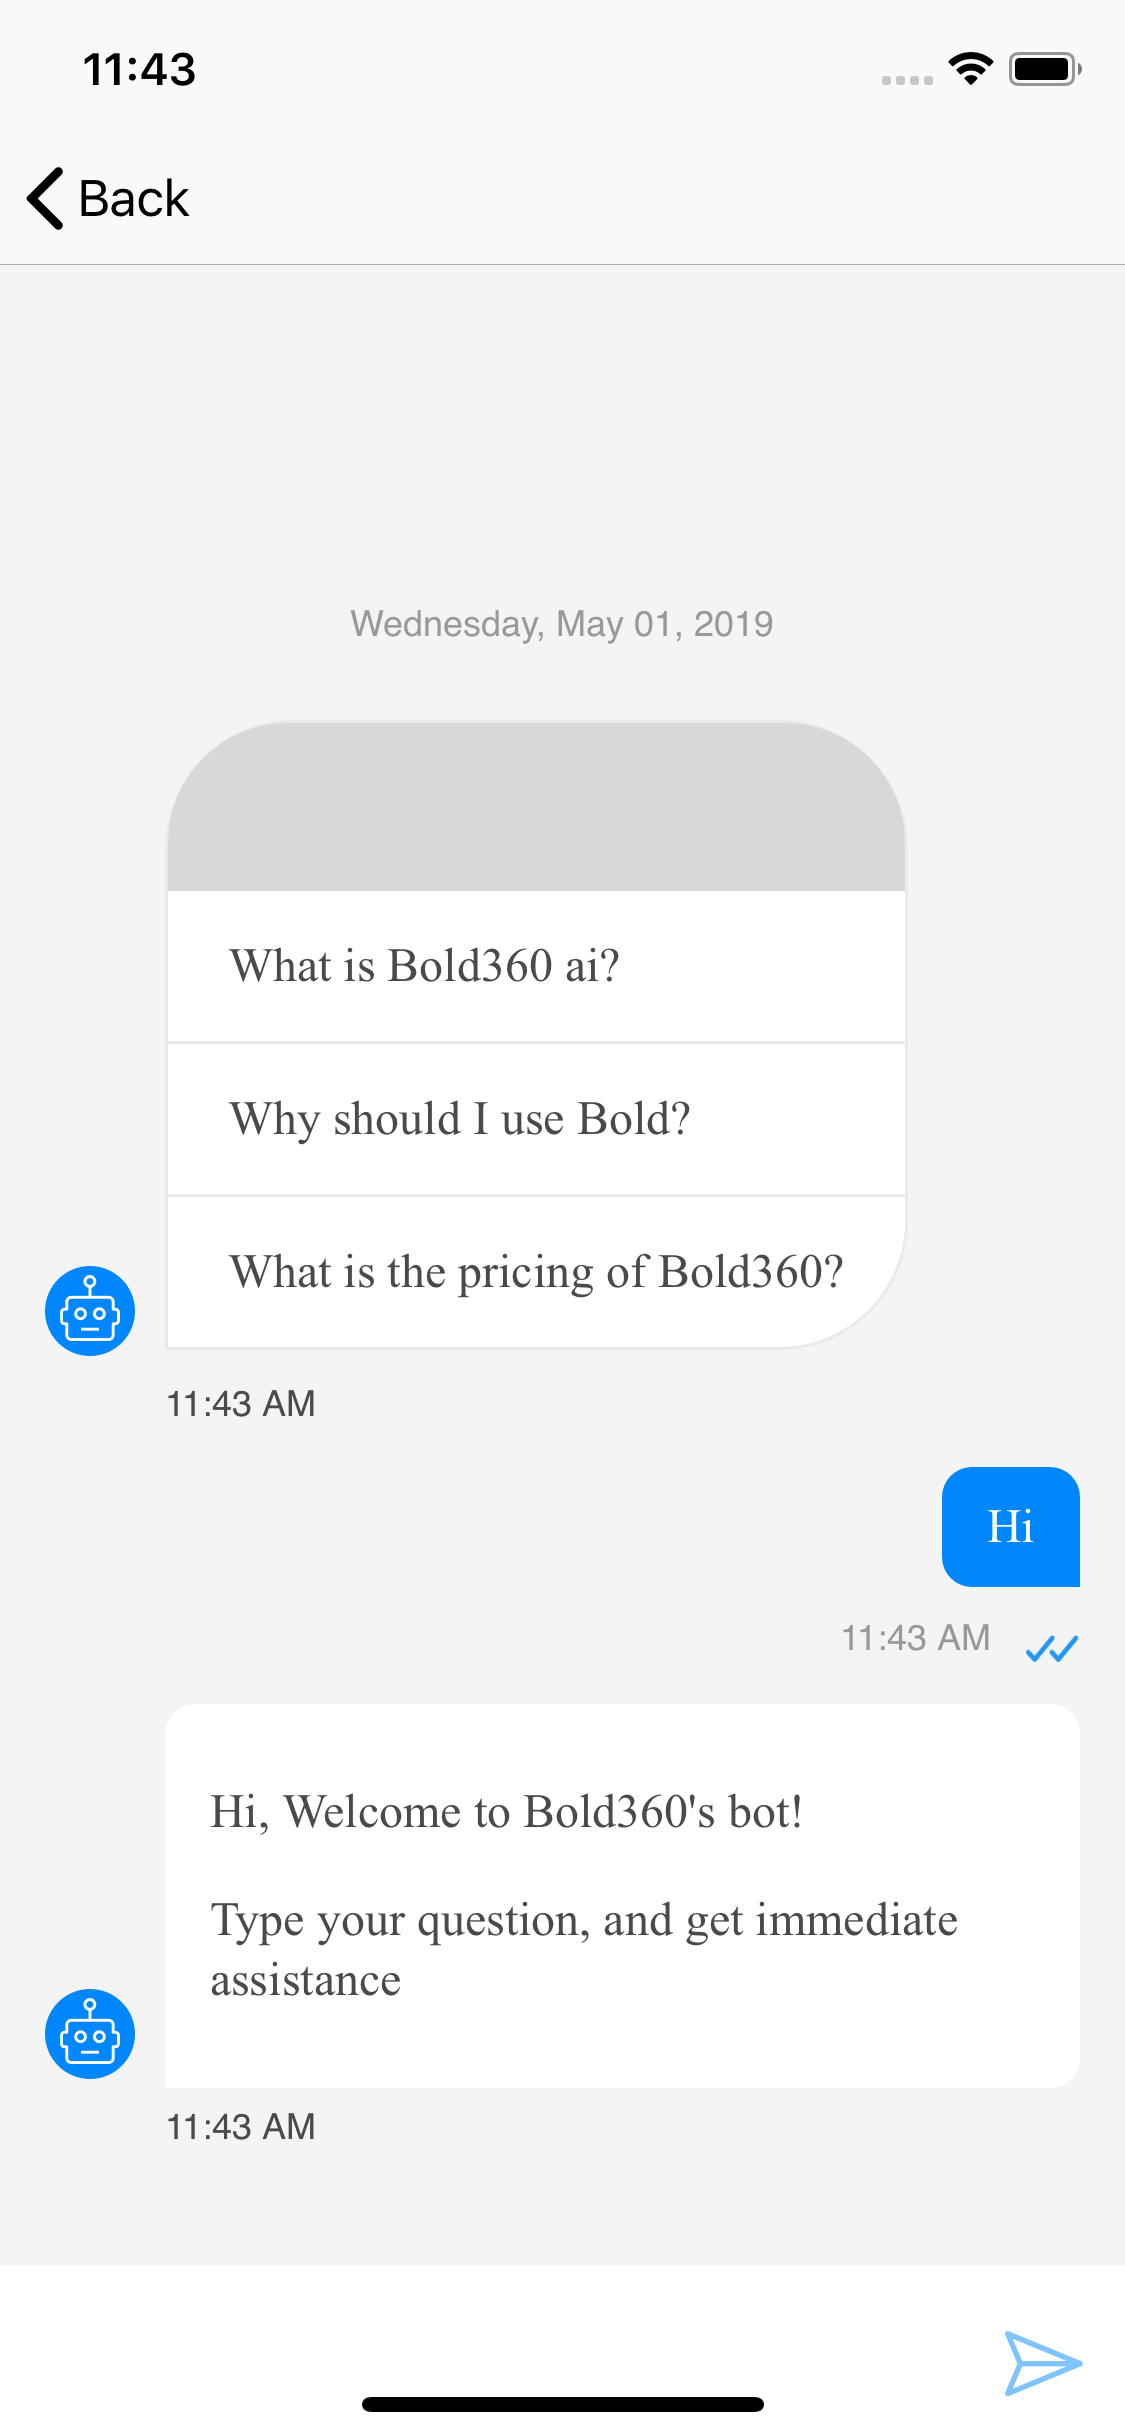Tap the send arrow icon
The image size is (1125, 2436).
(1042, 2363)
